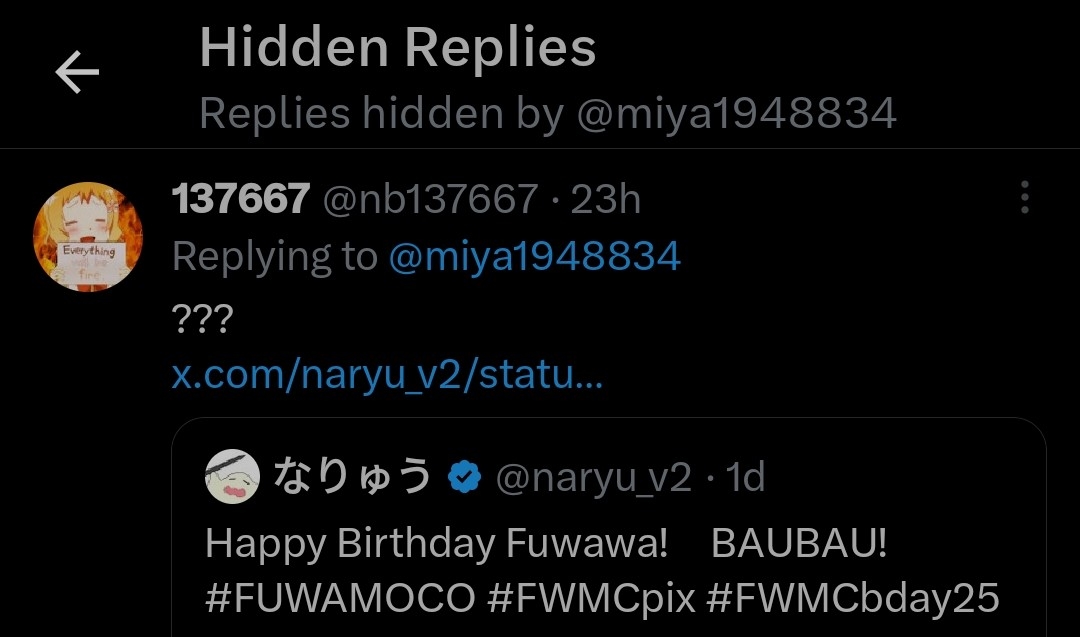This screenshot has height=637, width=1080.
Task: Click the 'Replies hidden by @miya1948834' subtitle
Action: 548,113
